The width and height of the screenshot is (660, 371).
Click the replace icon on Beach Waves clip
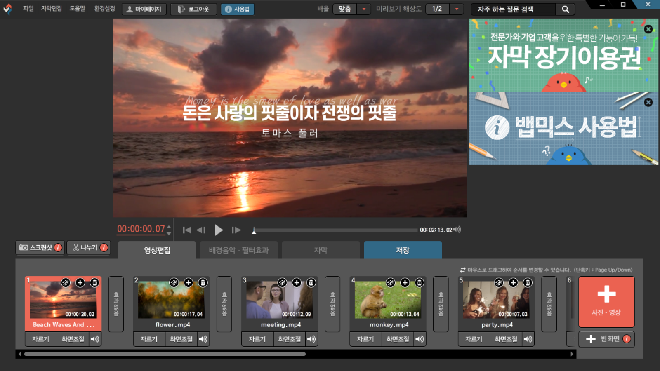coord(65,283)
